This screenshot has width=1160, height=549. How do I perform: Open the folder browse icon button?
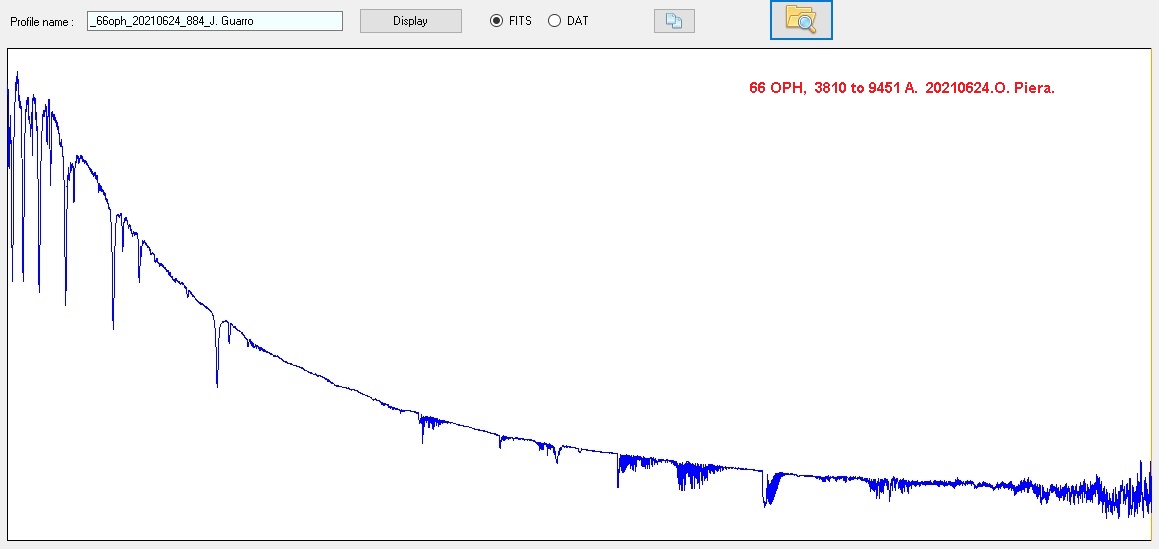point(801,20)
